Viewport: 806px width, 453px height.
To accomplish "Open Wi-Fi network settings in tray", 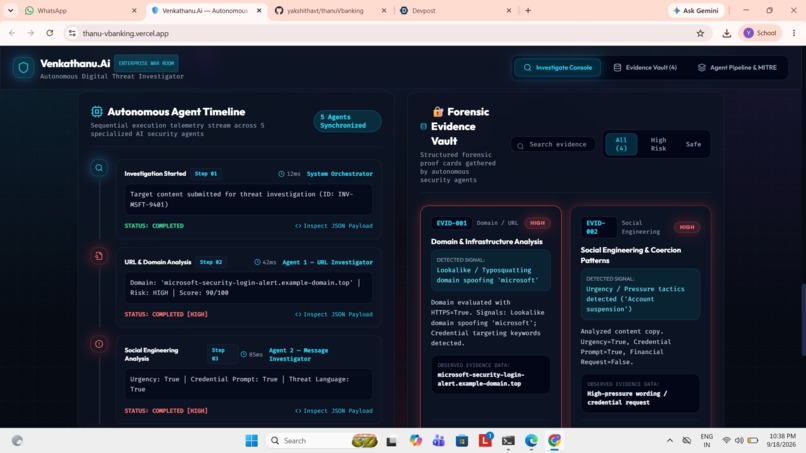I will 726,441.
